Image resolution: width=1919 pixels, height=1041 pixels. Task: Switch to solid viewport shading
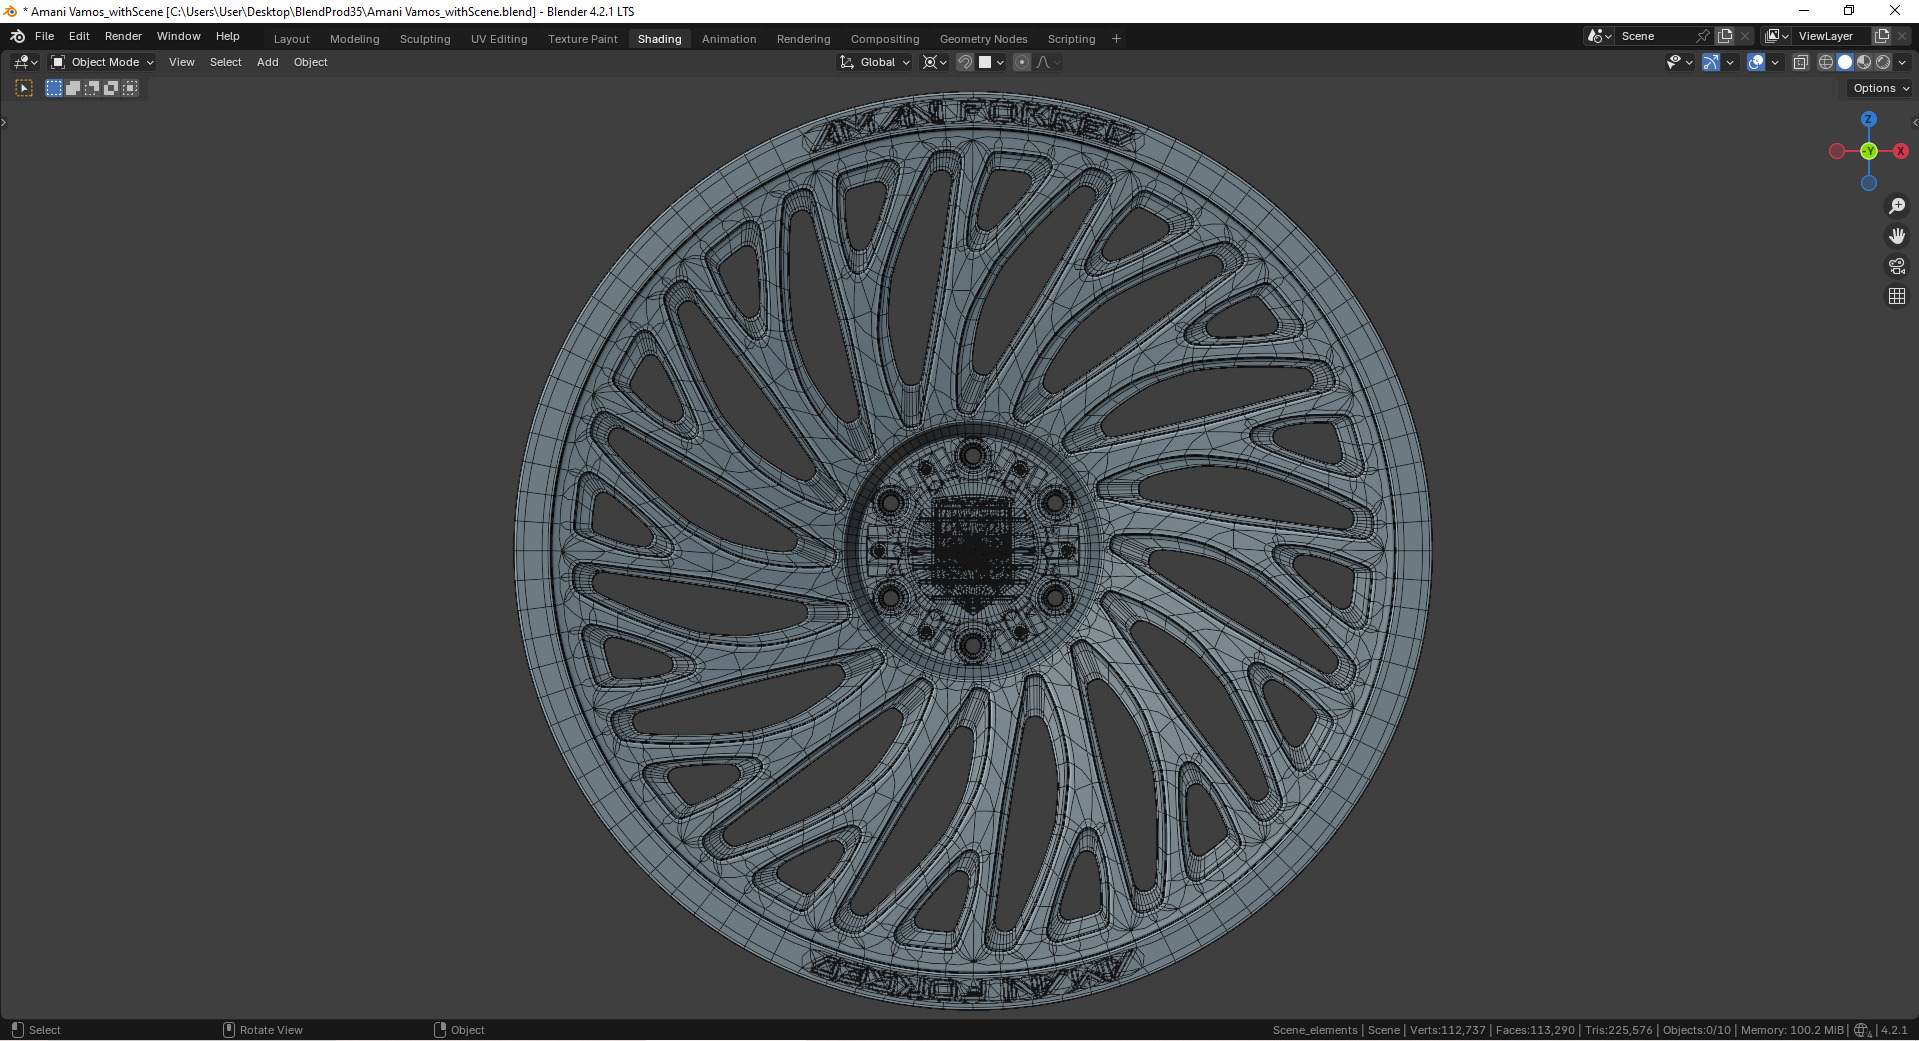[1845, 62]
